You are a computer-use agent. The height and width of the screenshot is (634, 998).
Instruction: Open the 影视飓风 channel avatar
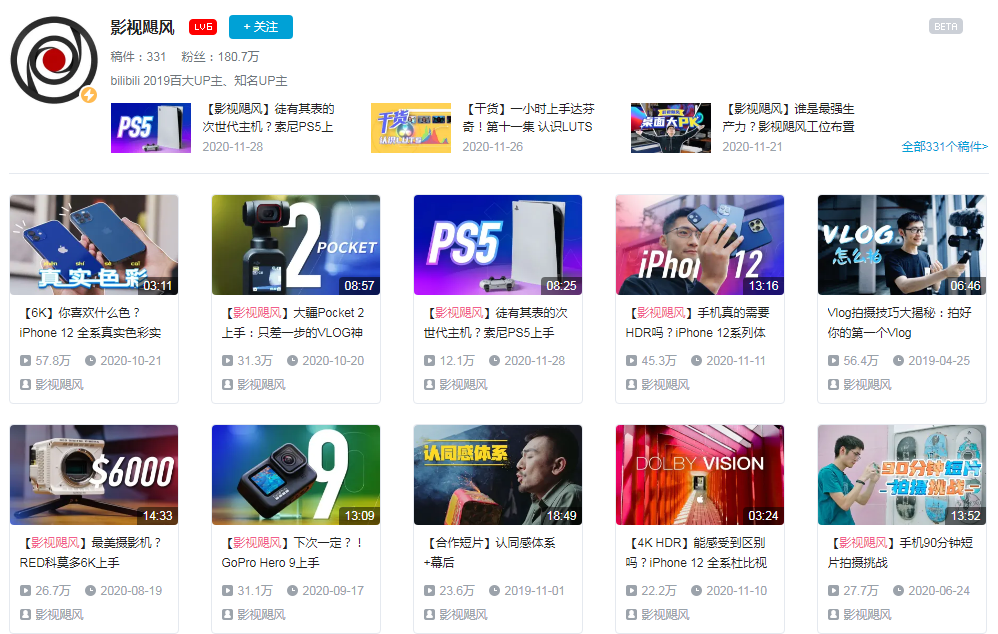[x=54, y=60]
